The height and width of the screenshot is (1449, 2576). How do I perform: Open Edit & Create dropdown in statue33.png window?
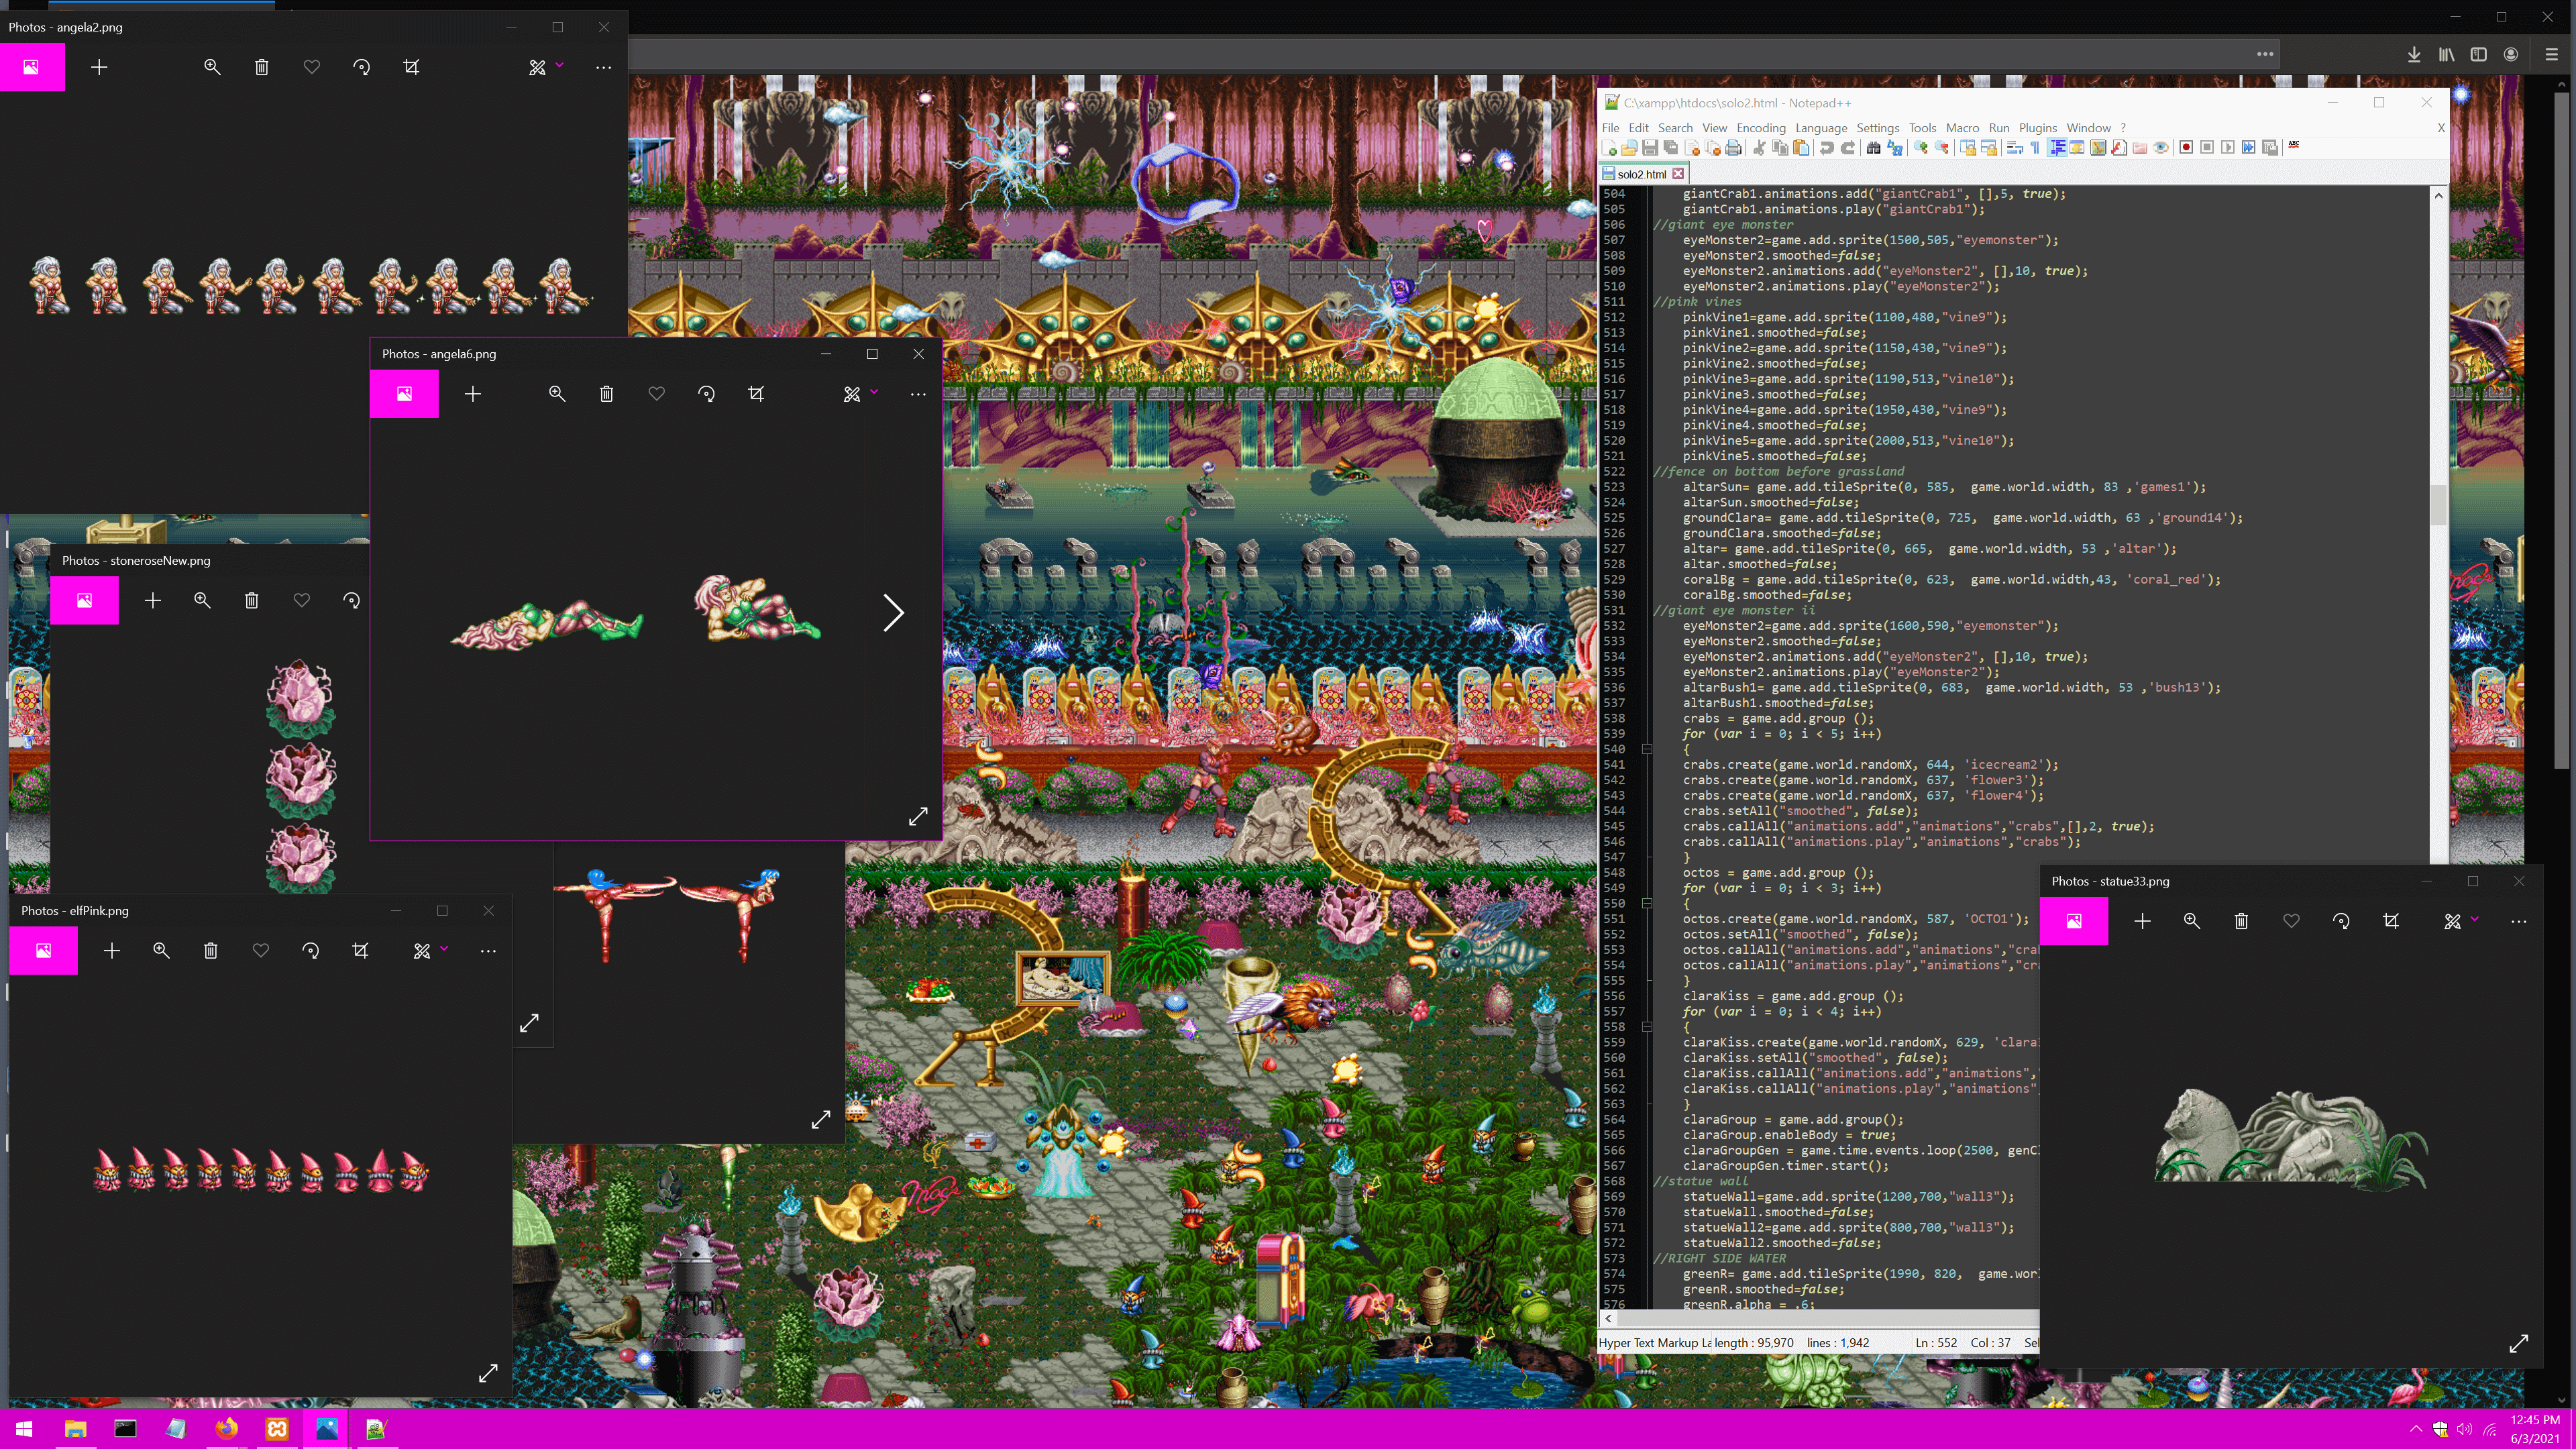coord(2461,921)
